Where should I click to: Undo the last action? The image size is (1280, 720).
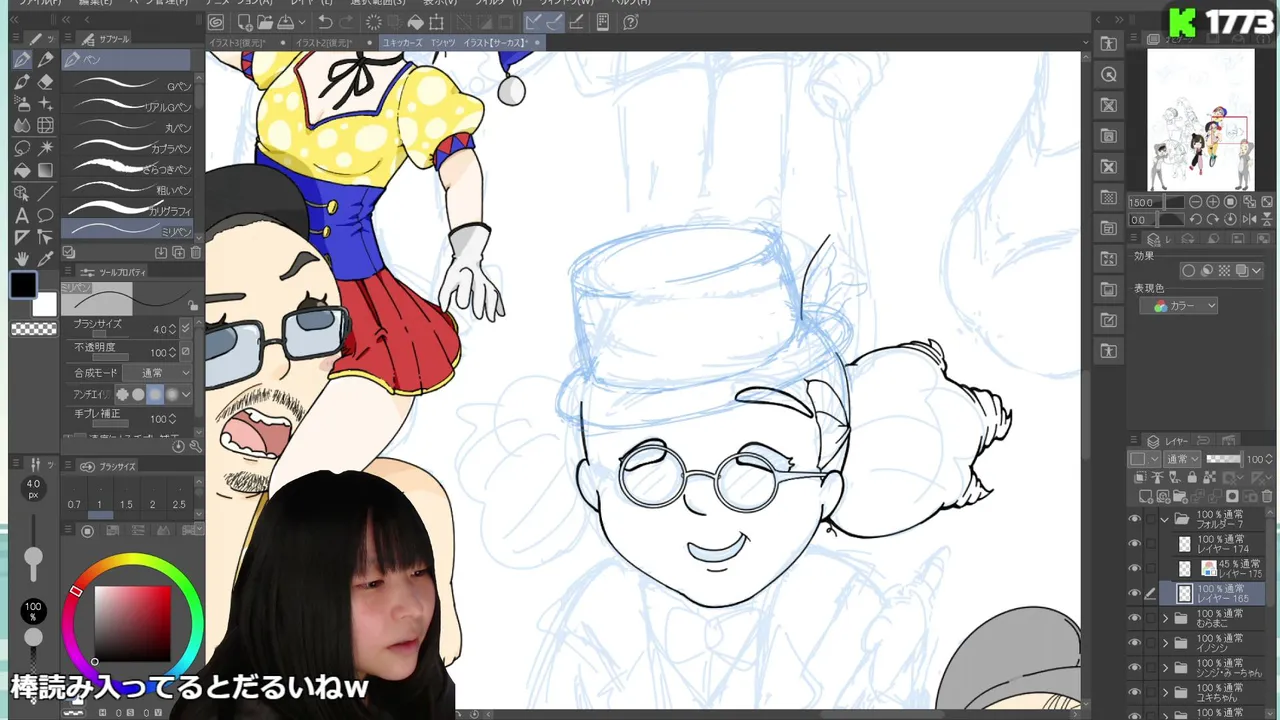[x=325, y=22]
